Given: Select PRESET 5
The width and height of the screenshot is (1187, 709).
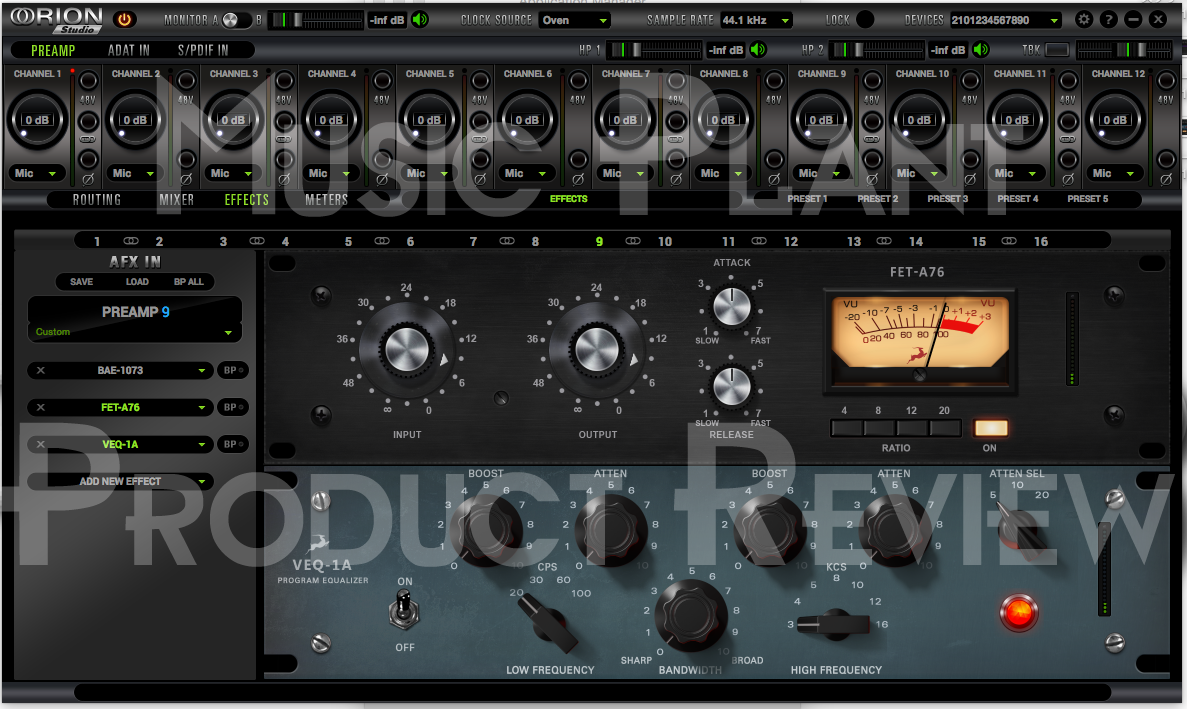Looking at the screenshot, I should [x=1088, y=199].
